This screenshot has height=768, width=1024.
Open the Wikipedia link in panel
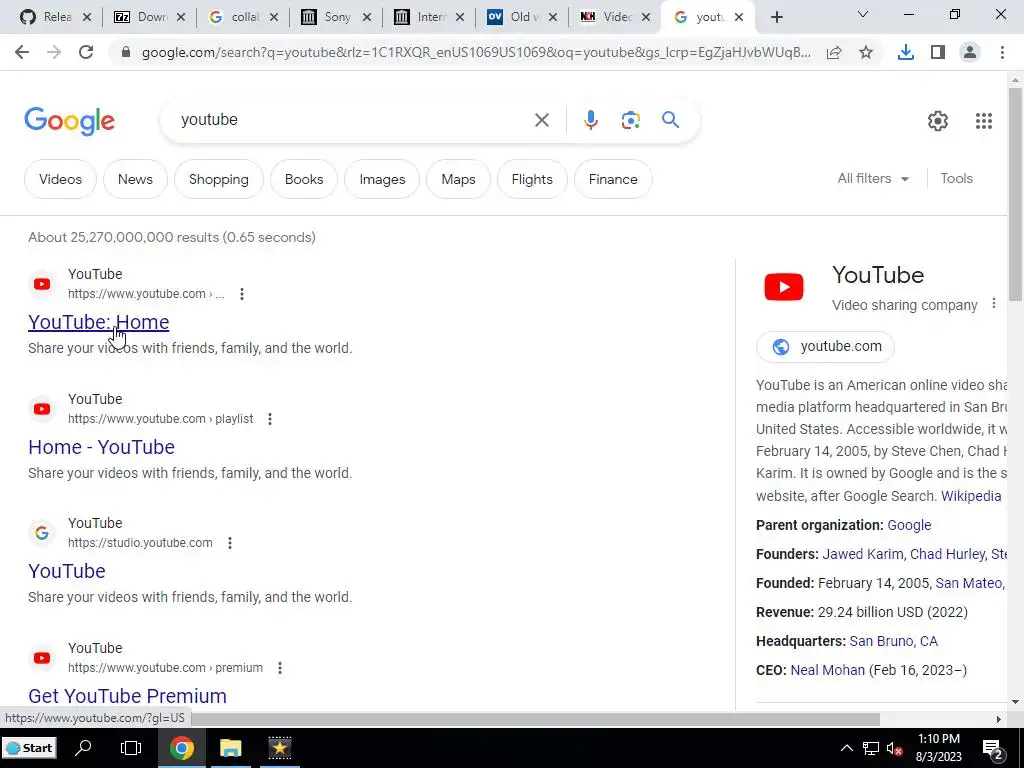pos(970,496)
